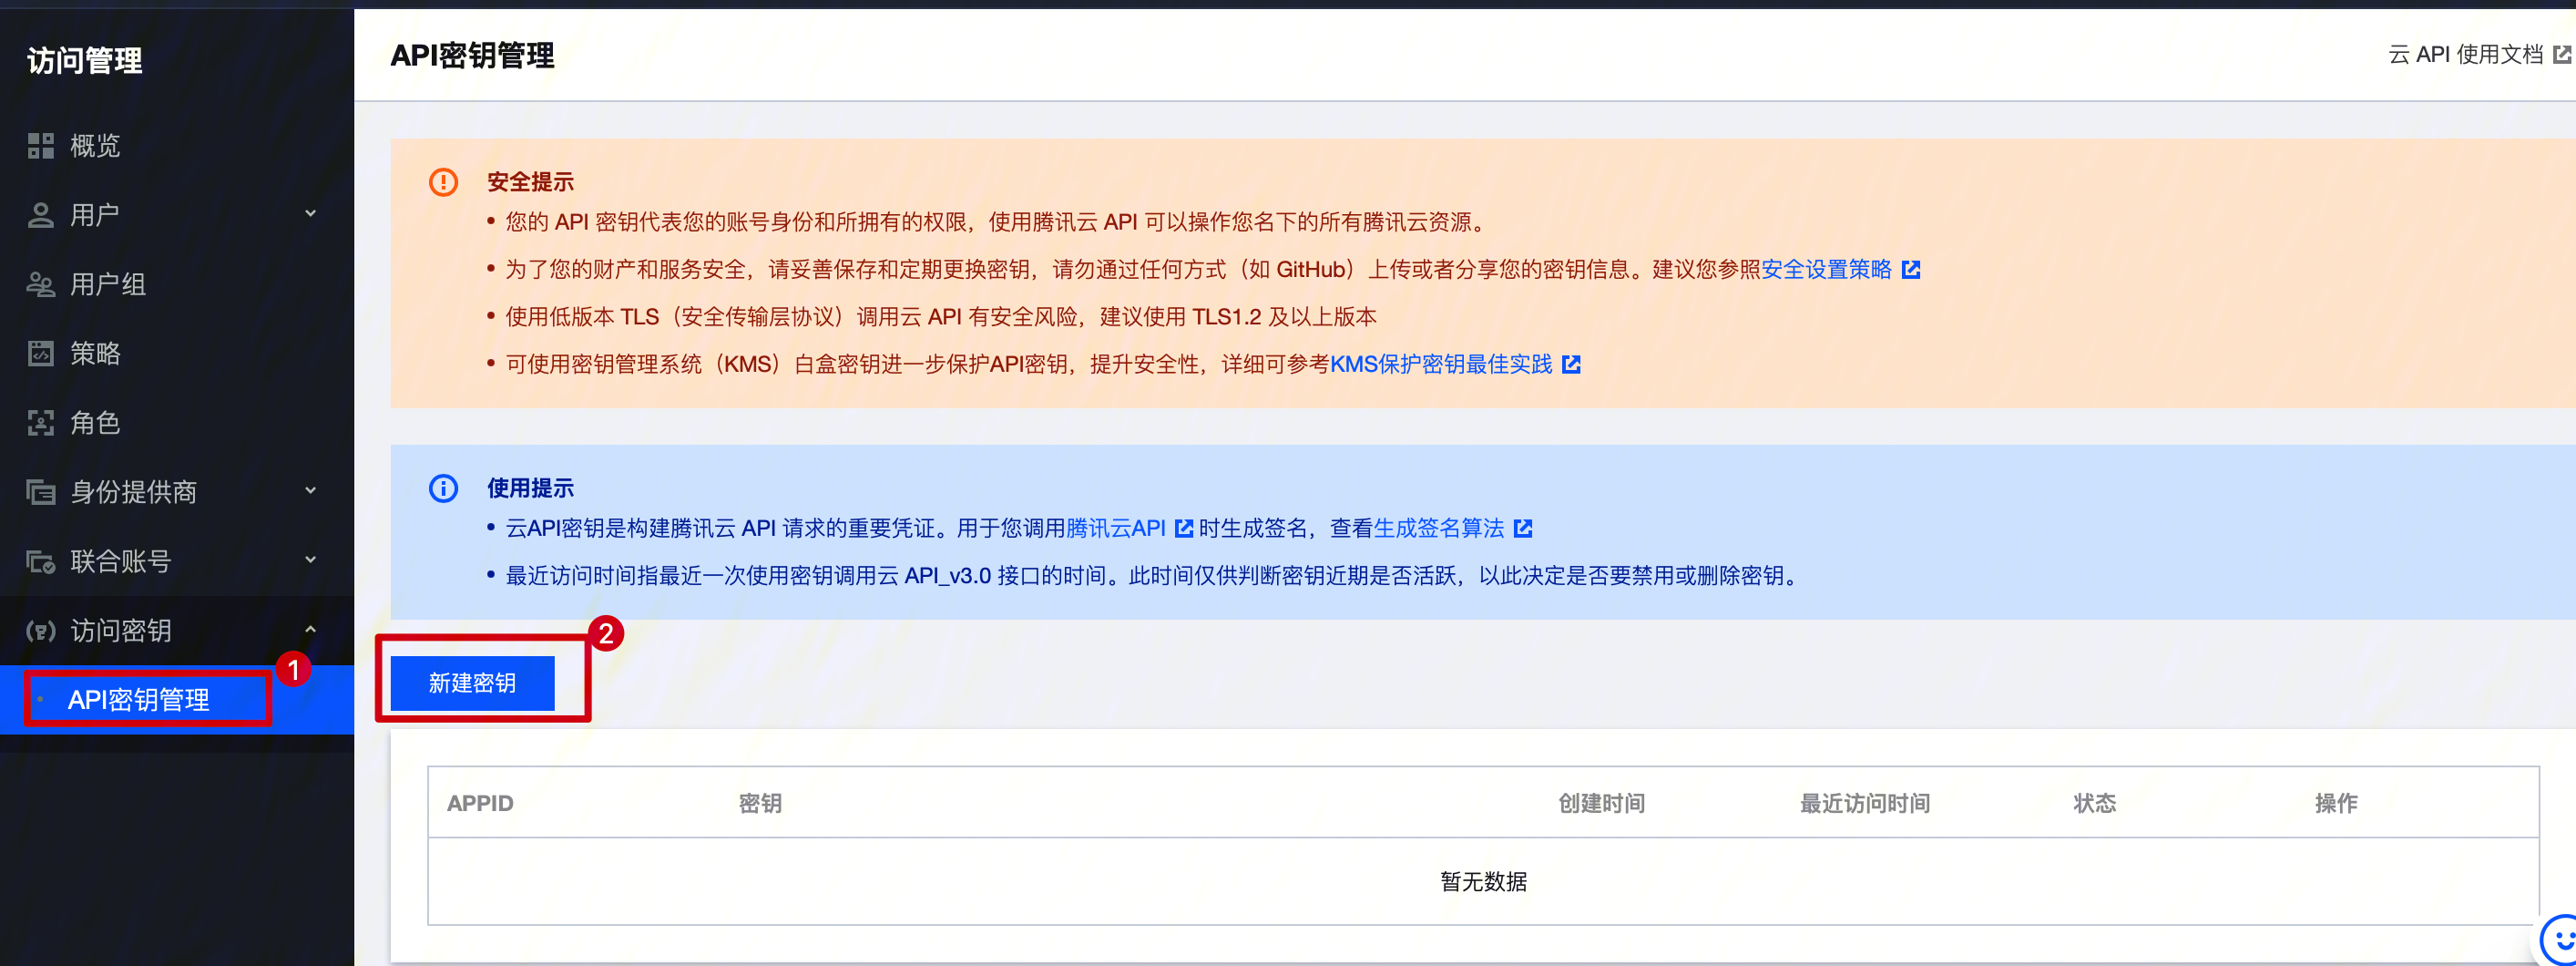Image resolution: width=2576 pixels, height=966 pixels.
Task: Expand the 联合账号 submenu chevron
Action: click(x=310, y=560)
